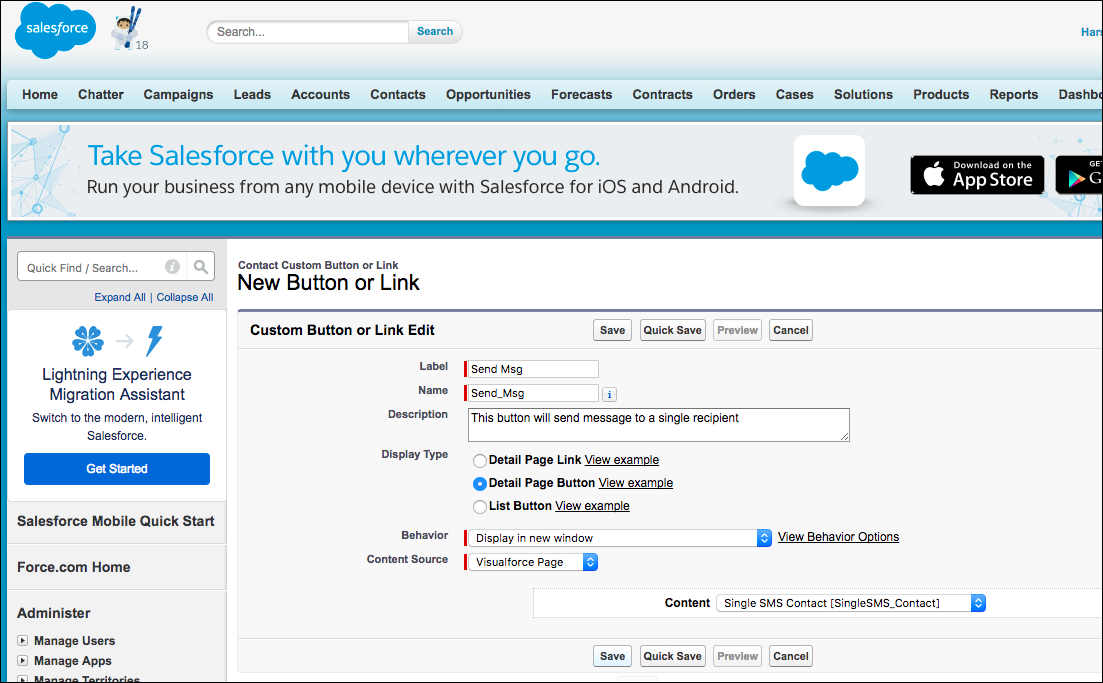Click the Description text area
This screenshot has height=683, width=1103.
click(658, 425)
